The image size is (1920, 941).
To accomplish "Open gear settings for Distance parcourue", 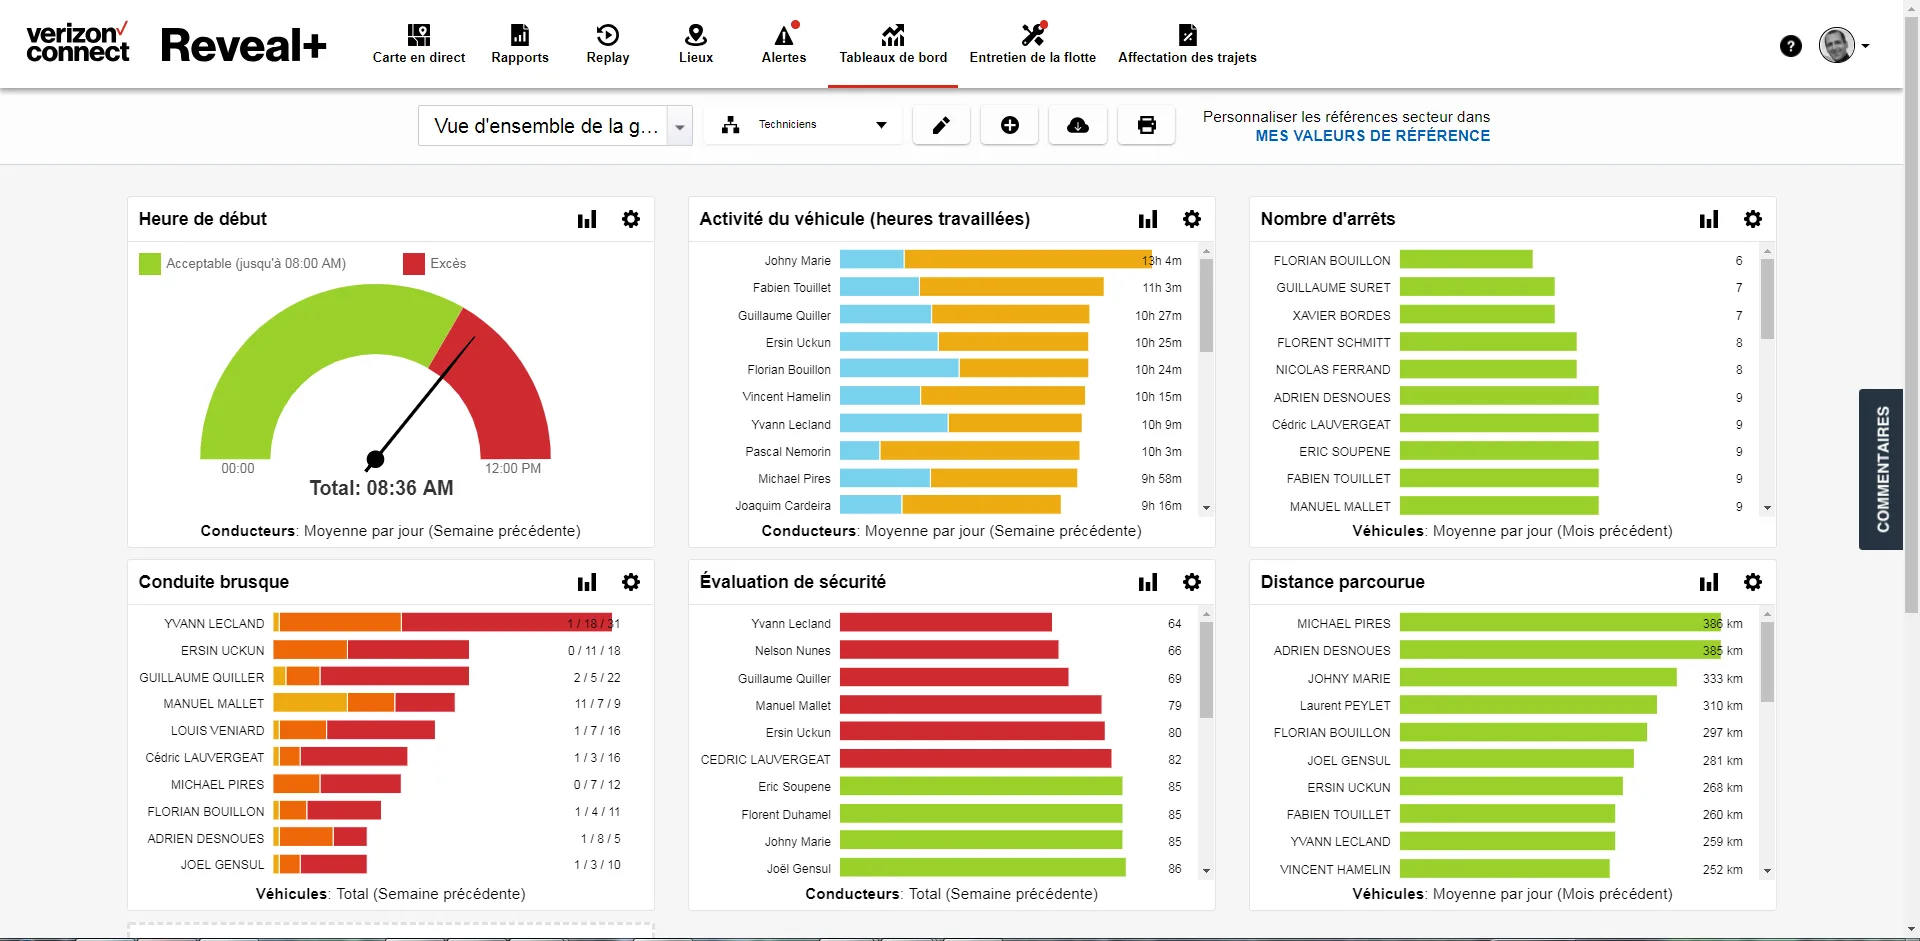I will [1753, 582].
